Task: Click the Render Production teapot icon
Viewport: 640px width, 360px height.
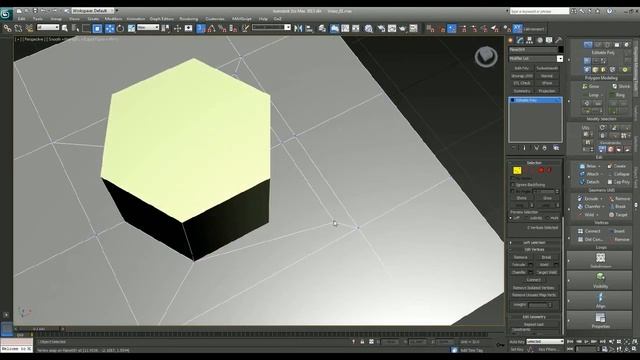Action: [x=402, y=28]
